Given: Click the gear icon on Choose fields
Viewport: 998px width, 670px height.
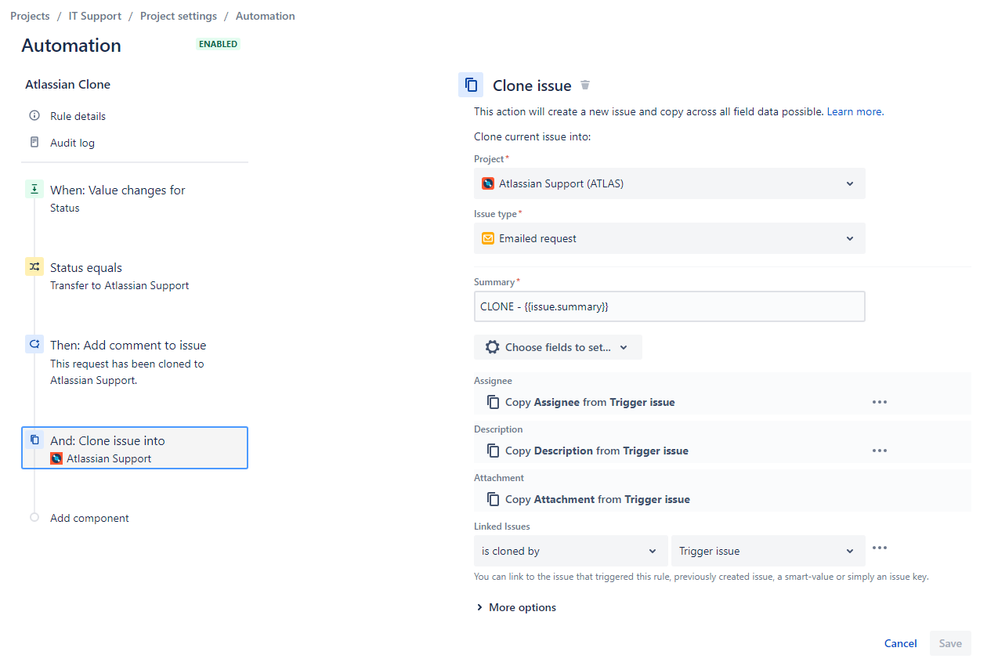Looking at the screenshot, I should (492, 347).
